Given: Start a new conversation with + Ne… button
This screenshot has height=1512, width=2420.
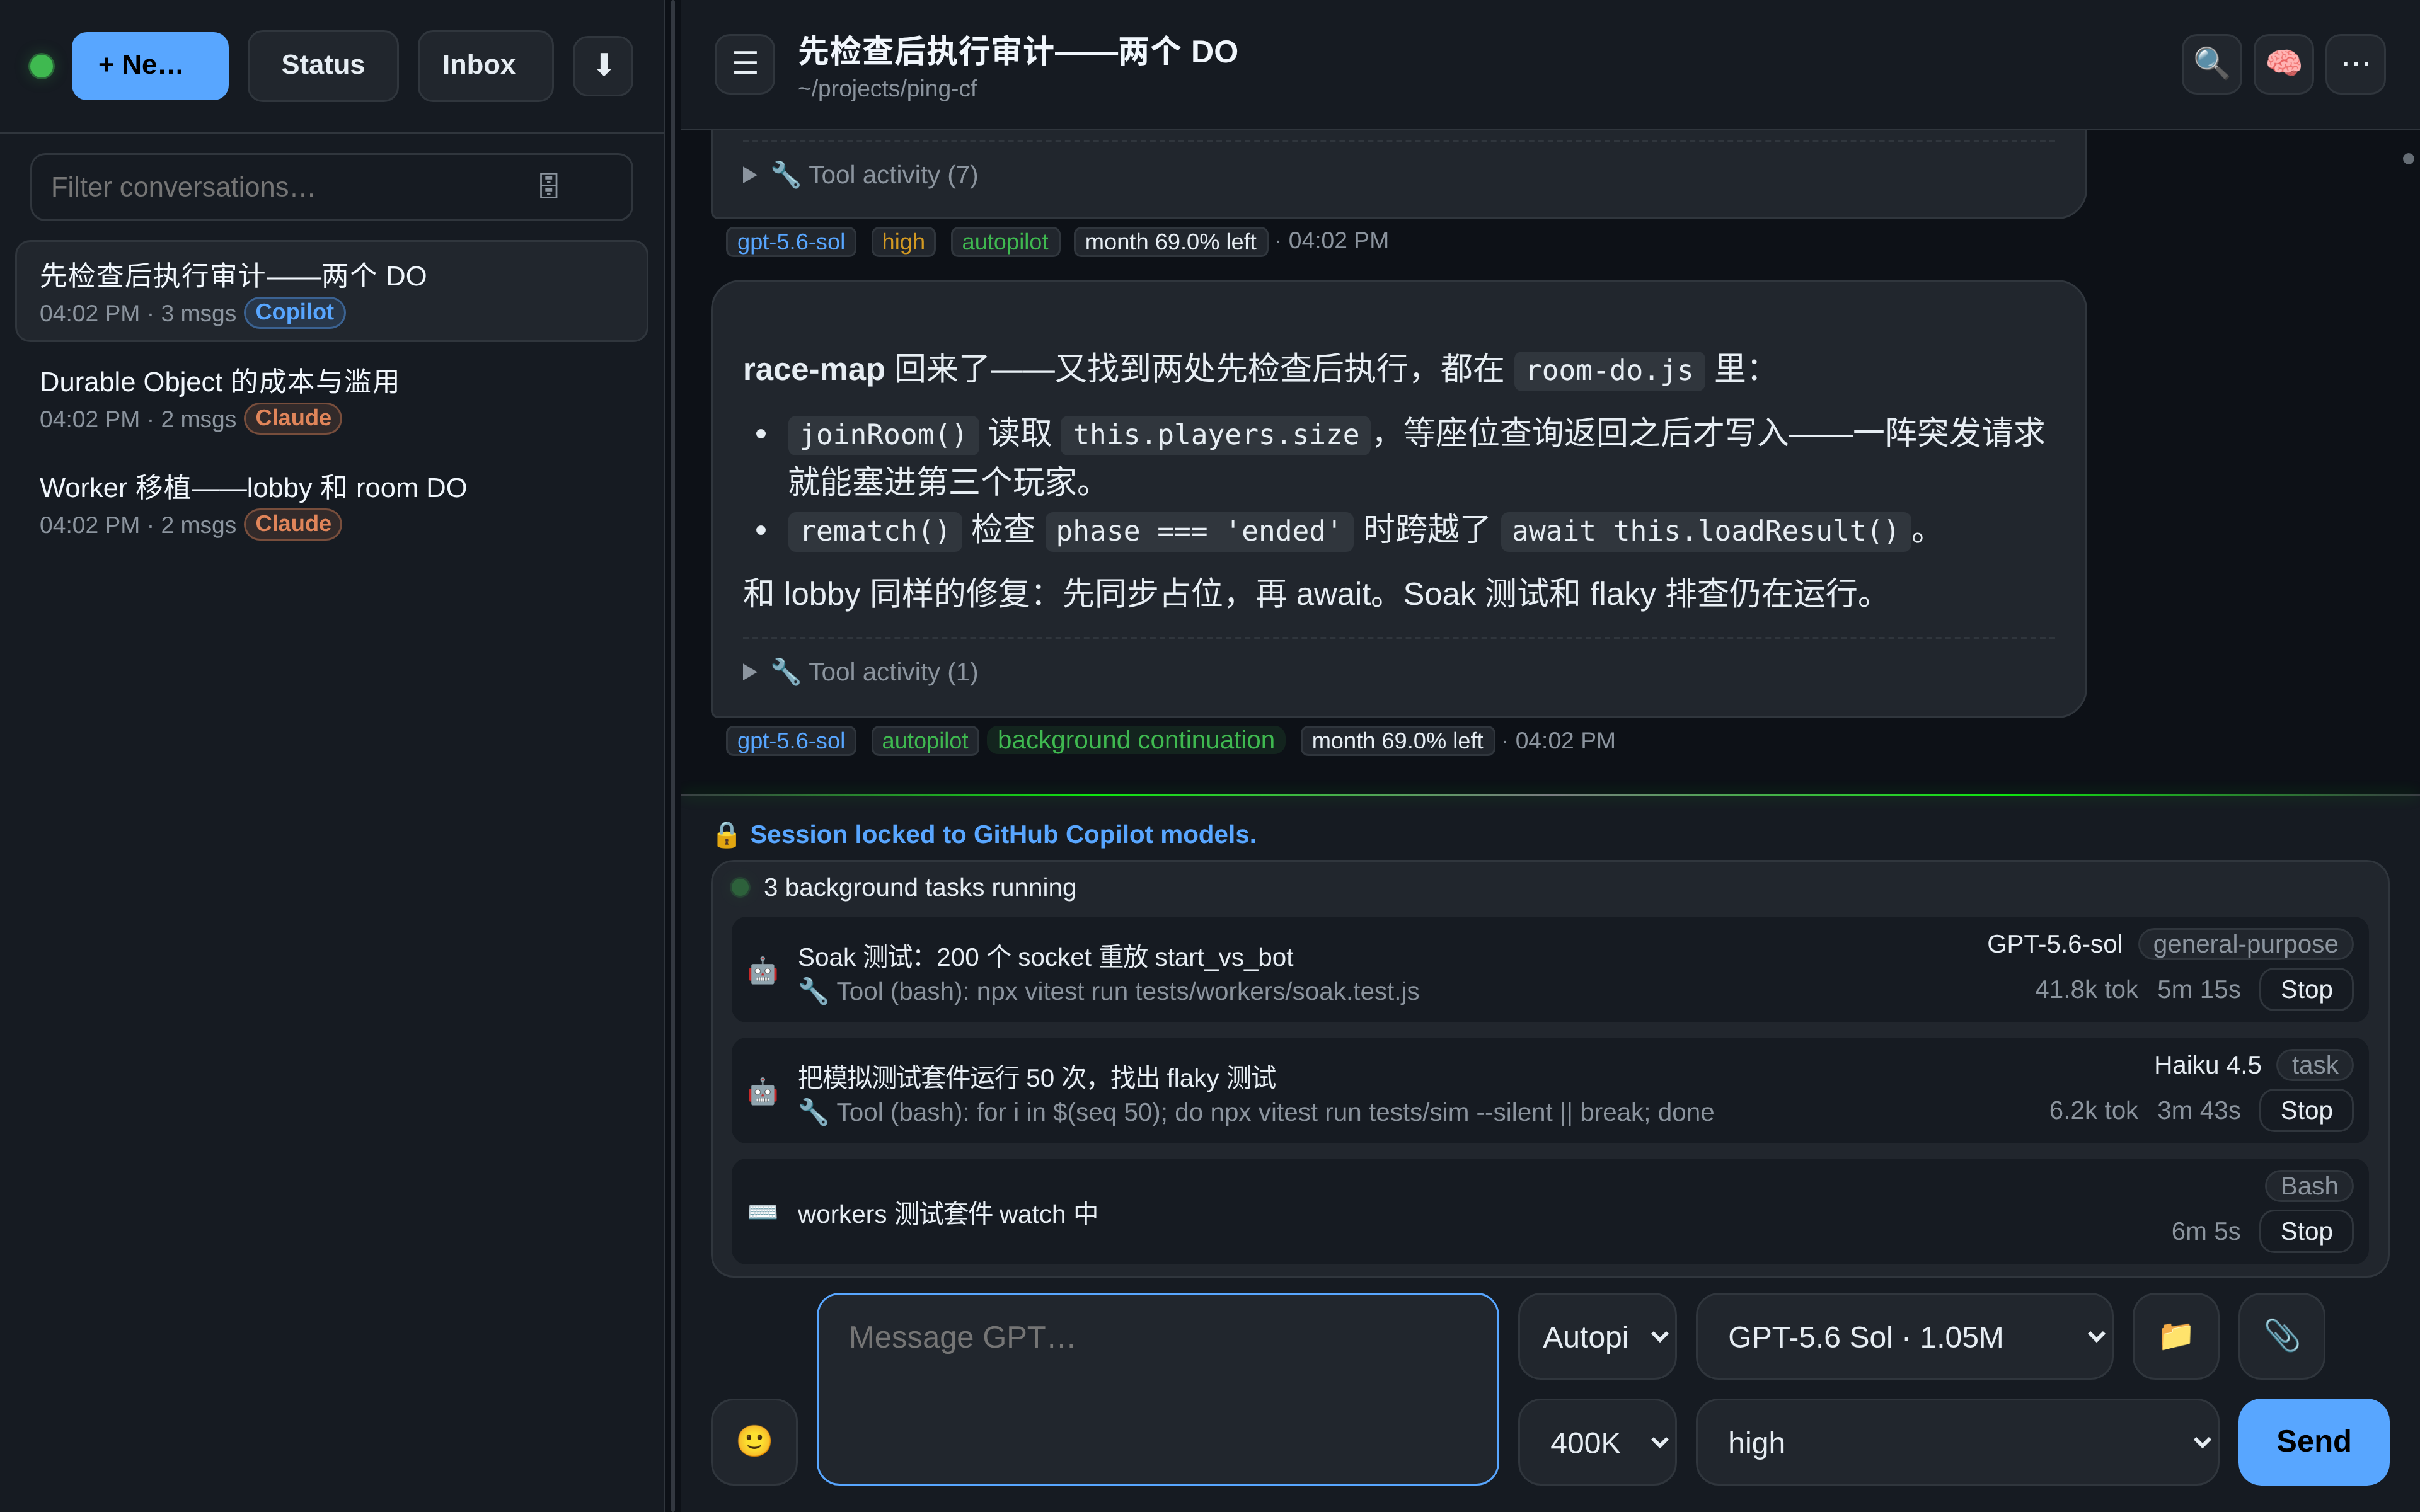Looking at the screenshot, I should [x=150, y=66].
